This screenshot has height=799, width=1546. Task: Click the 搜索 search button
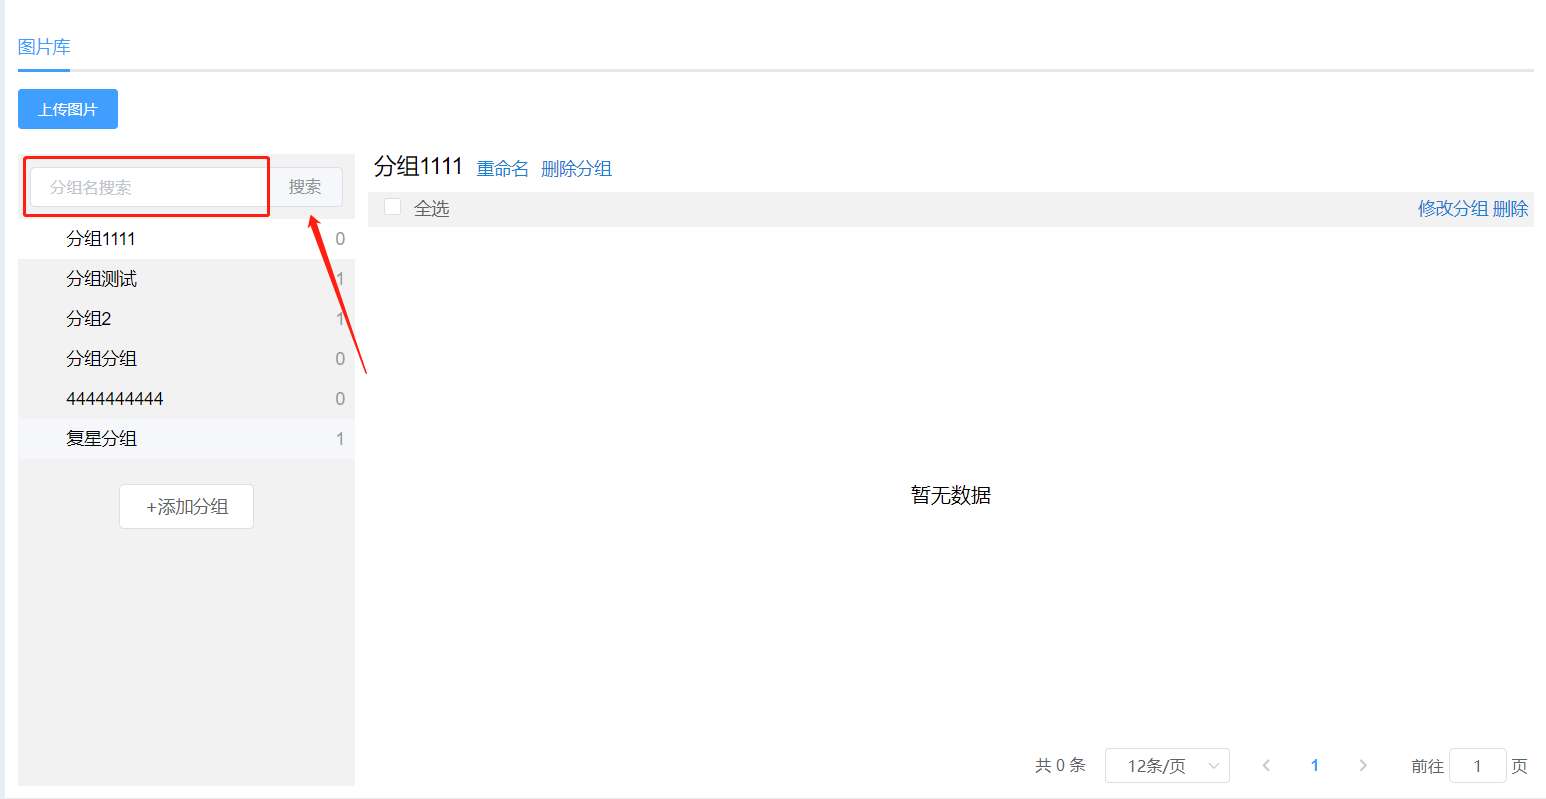pyautogui.click(x=305, y=187)
